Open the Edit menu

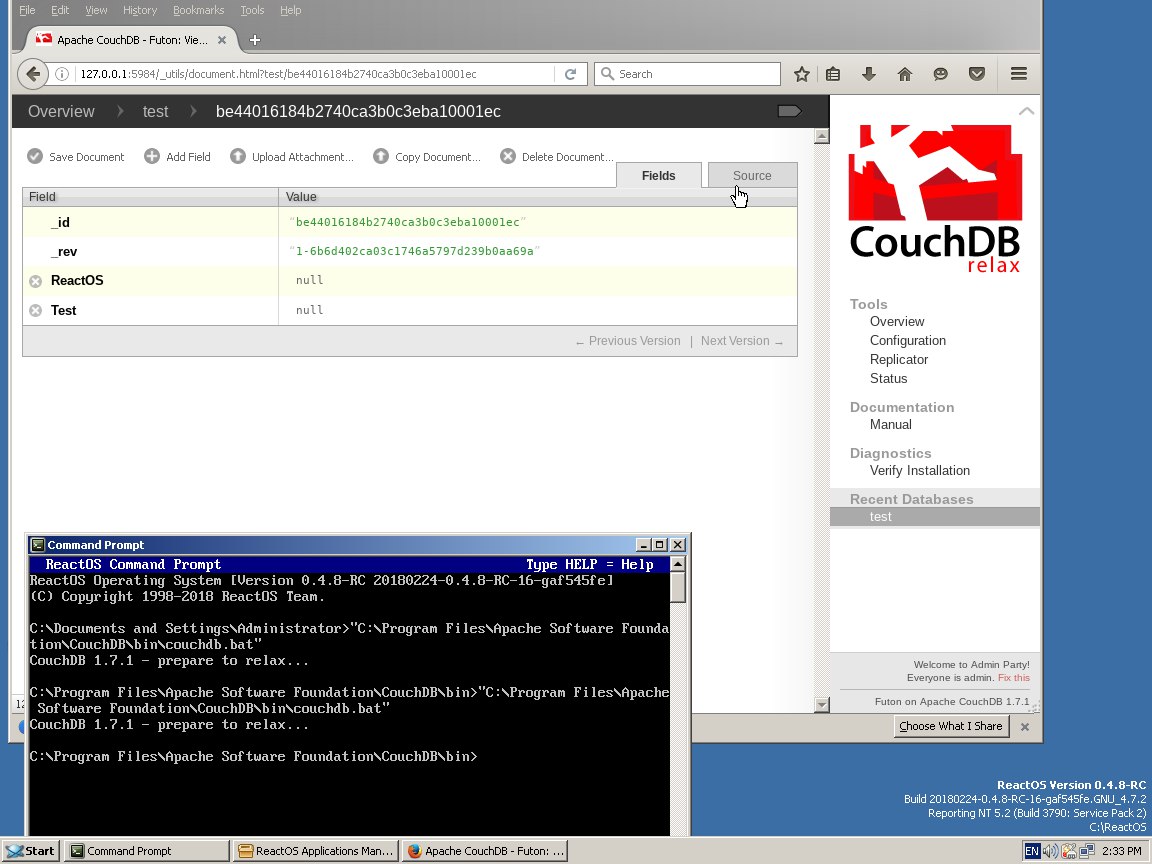[60, 10]
